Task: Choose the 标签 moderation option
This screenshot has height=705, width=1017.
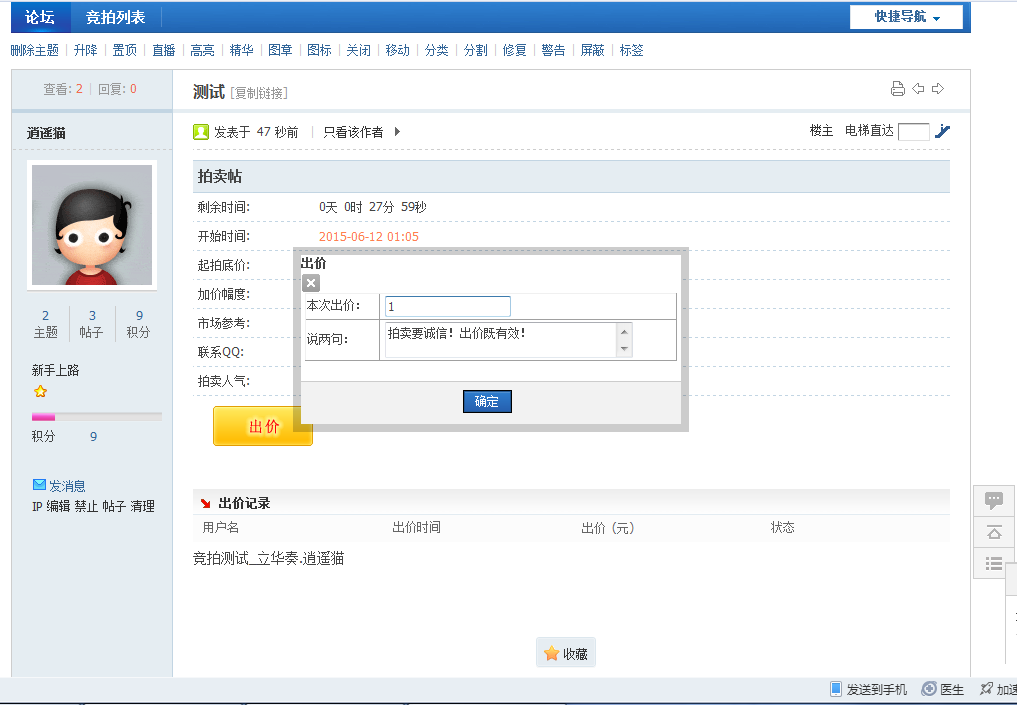Action: (x=631, y=50)
